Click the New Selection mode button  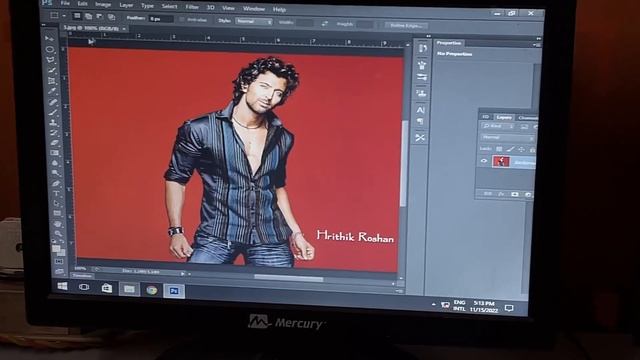(x=76, y=16)
